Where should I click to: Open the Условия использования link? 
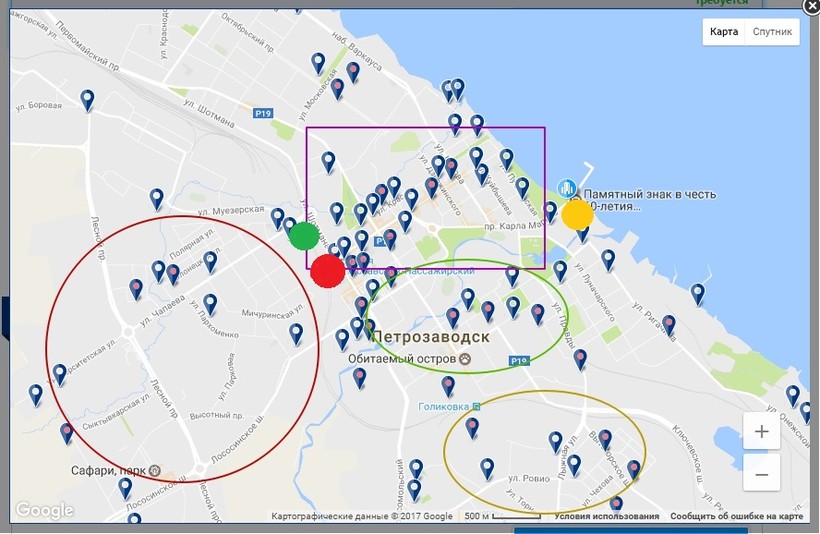606,516
